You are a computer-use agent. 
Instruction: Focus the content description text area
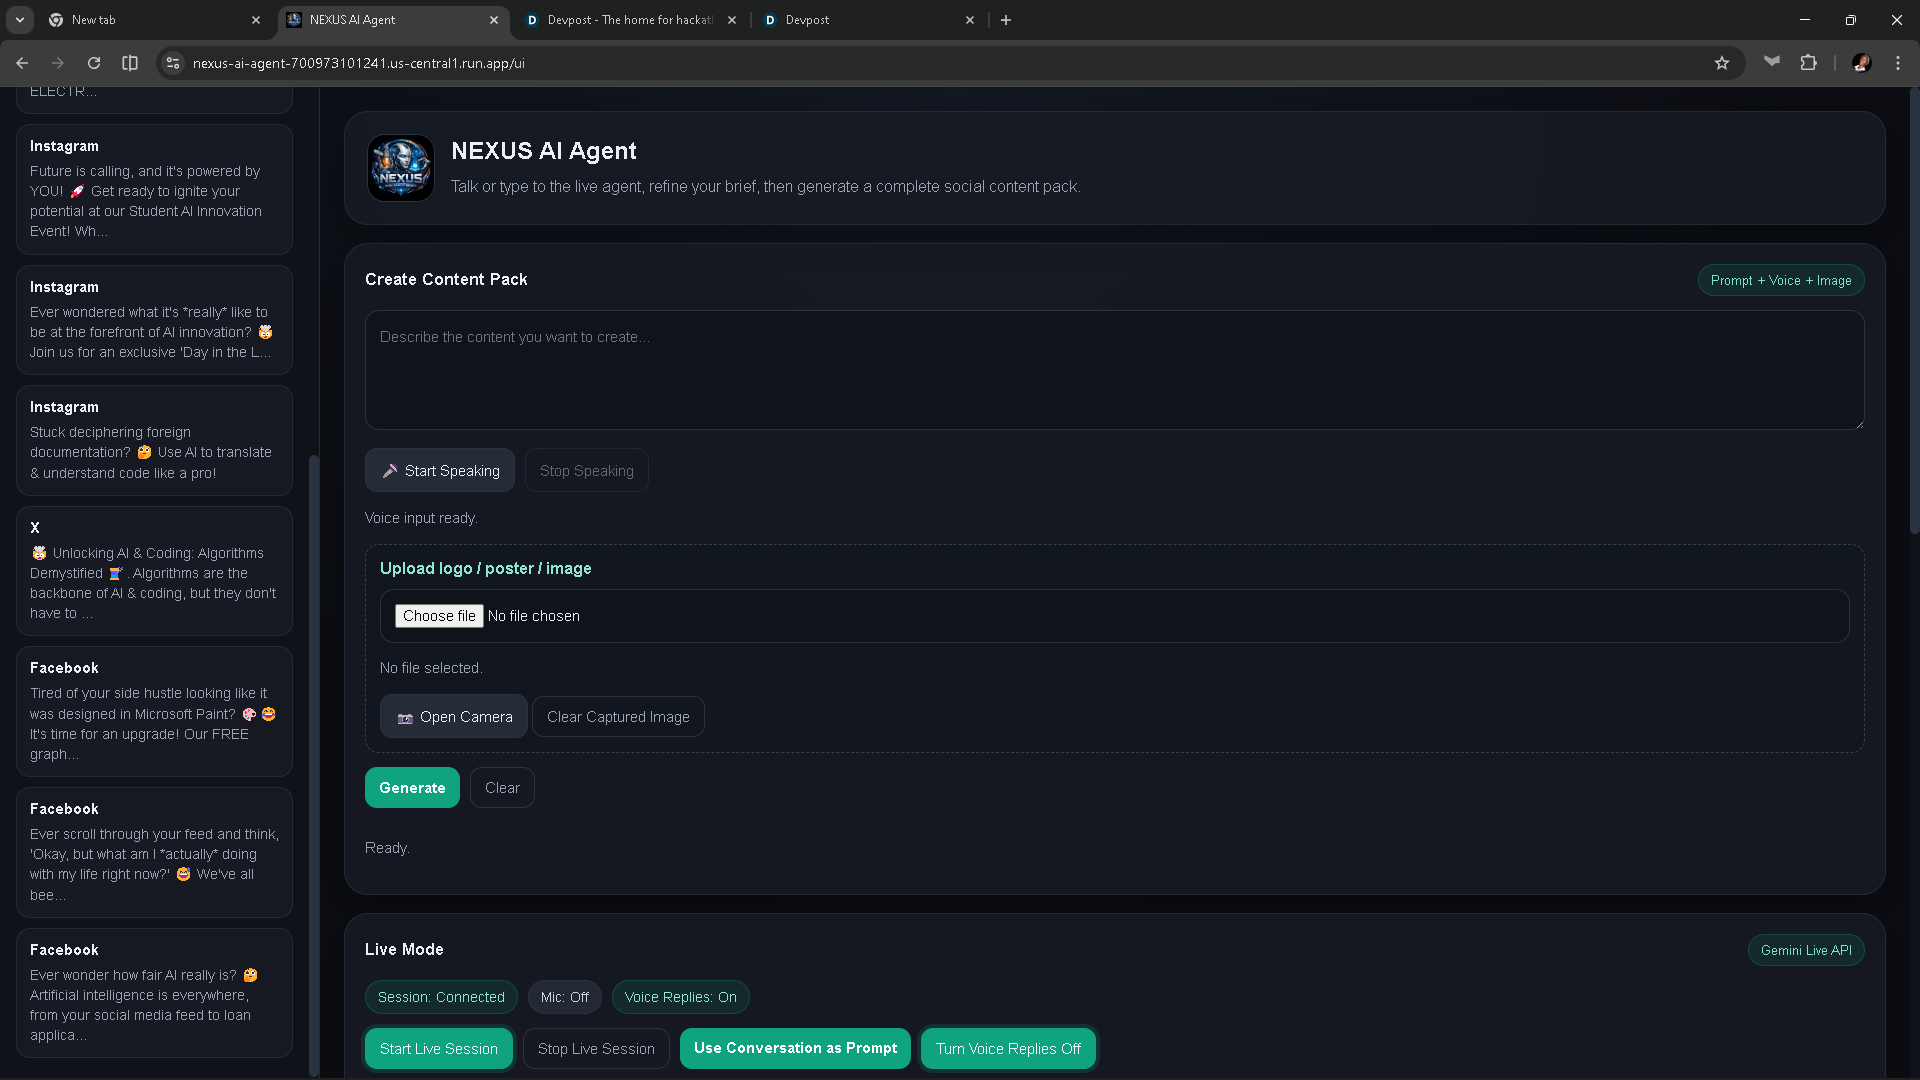coord(1113,370)
